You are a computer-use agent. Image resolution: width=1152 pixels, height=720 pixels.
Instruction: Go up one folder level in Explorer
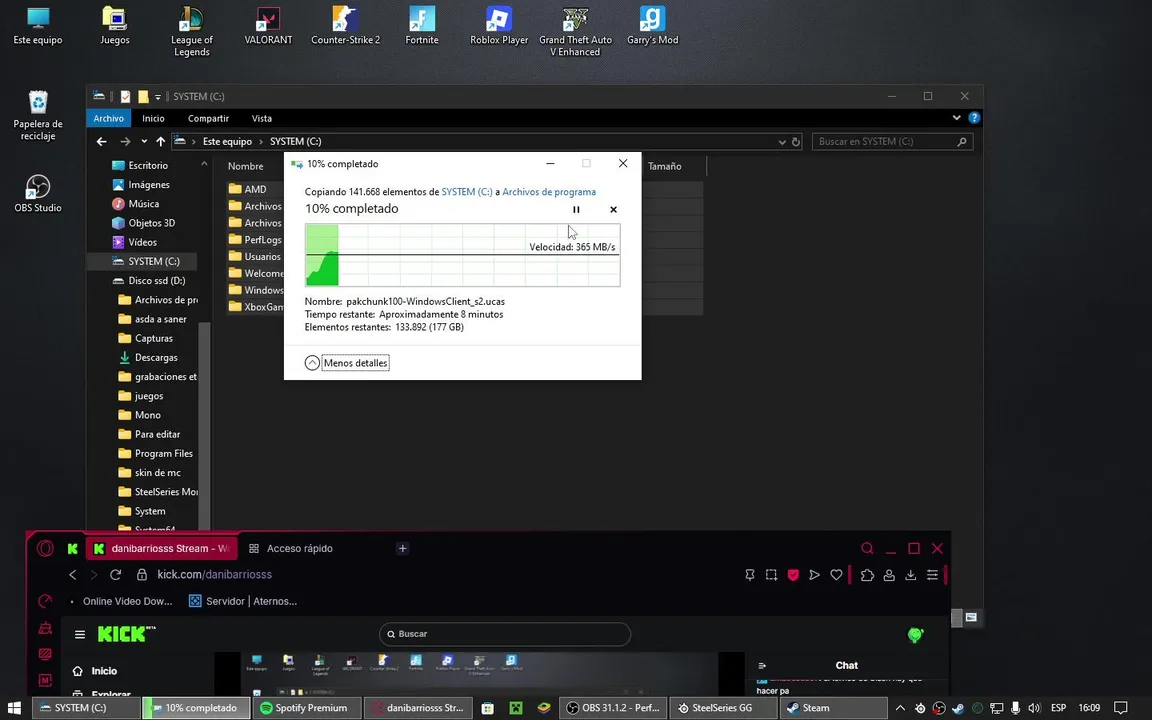click(160, 141)
